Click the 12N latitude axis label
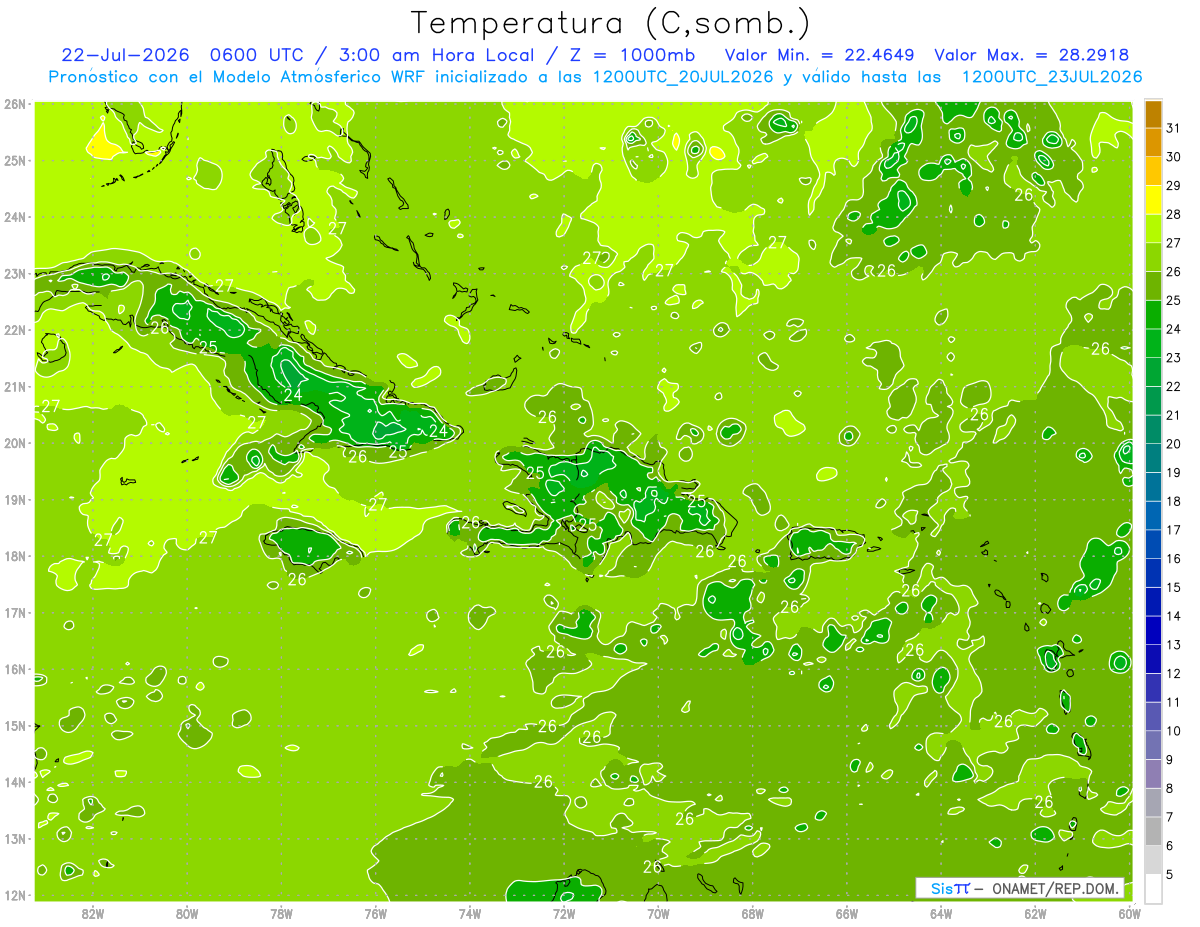This screenshot has width=1200, height=927. [x=15, y=895]
